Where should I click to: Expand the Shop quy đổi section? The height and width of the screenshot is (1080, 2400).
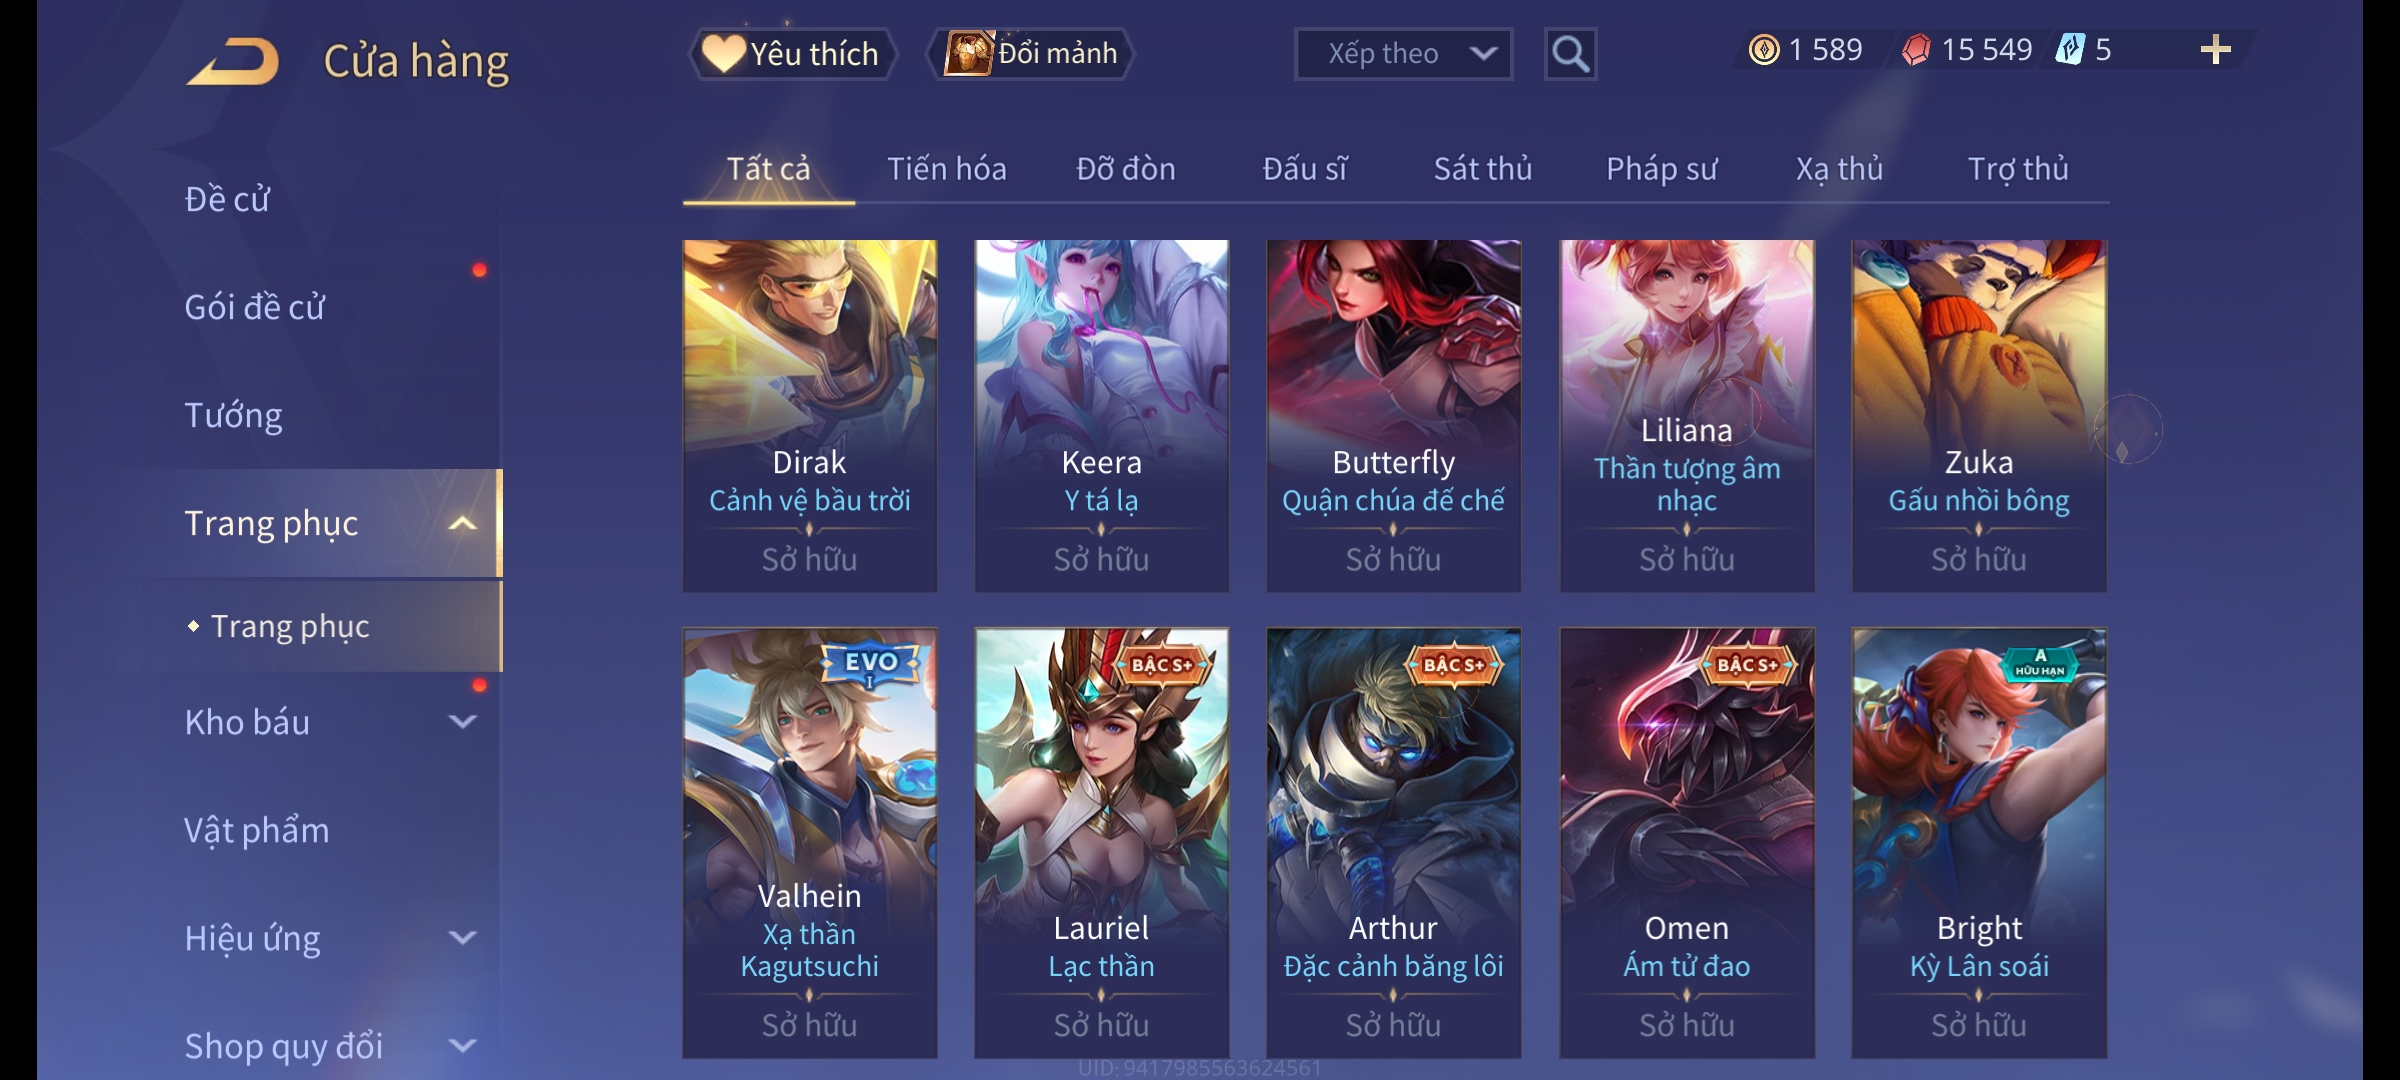pos(462,1045)
